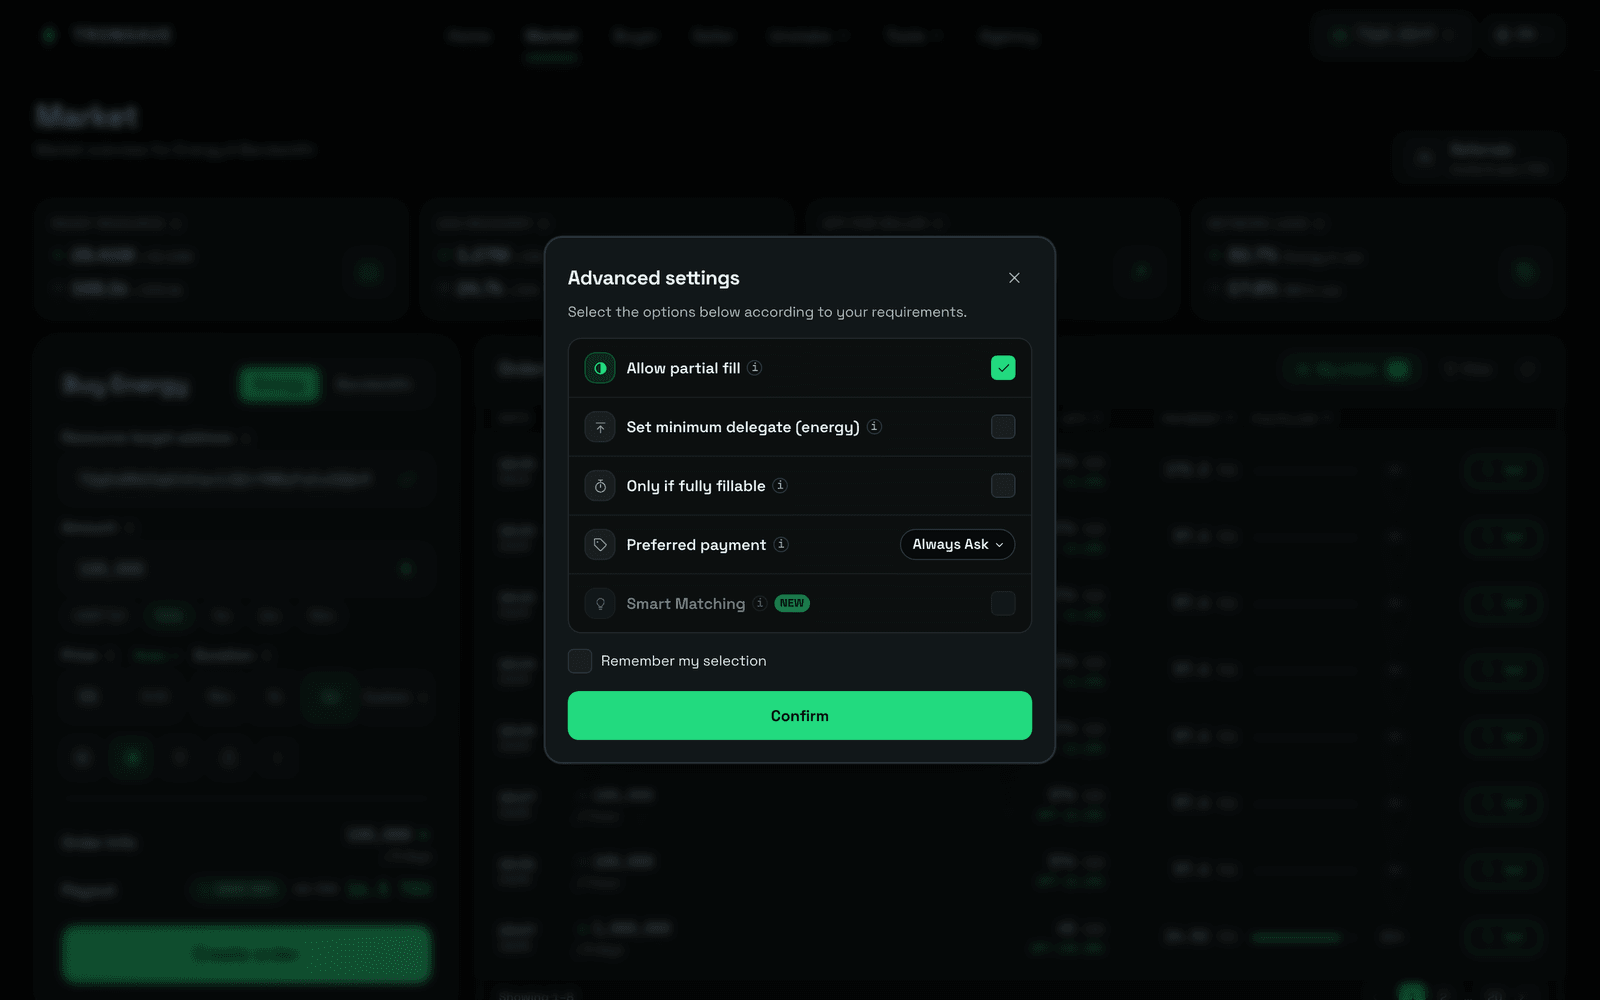Click the 'Select the options below' description text
The height and width of the screenshot is (1000, 1600).
point(767,312)
